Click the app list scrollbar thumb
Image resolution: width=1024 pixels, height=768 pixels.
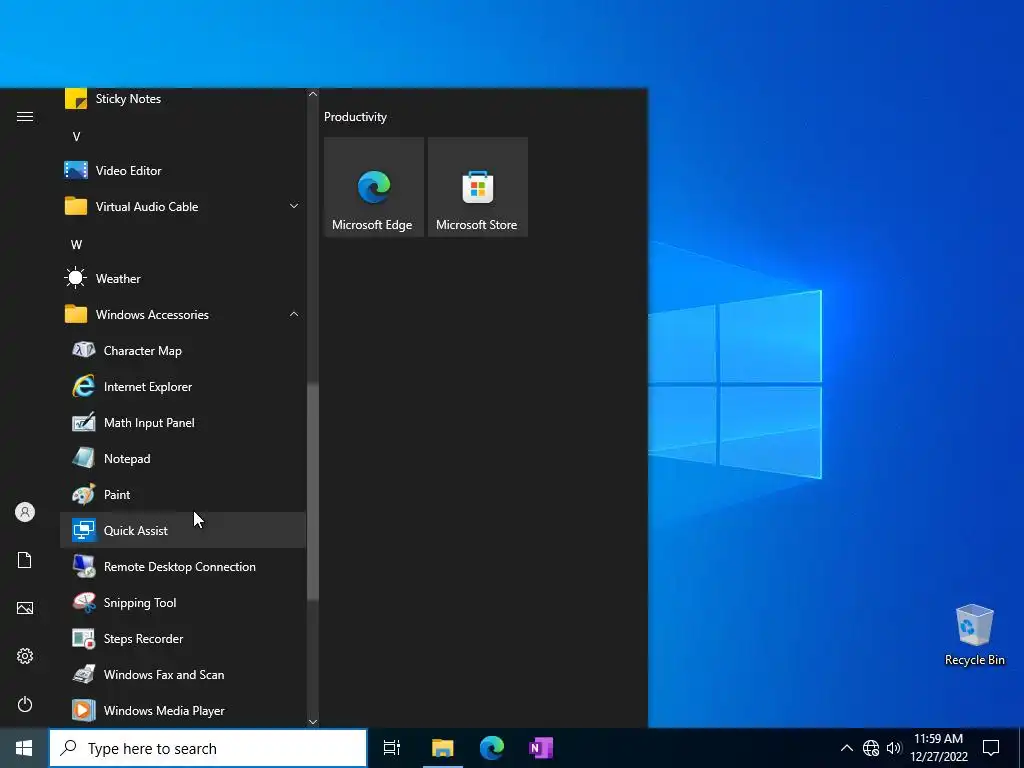coord(313,492)
